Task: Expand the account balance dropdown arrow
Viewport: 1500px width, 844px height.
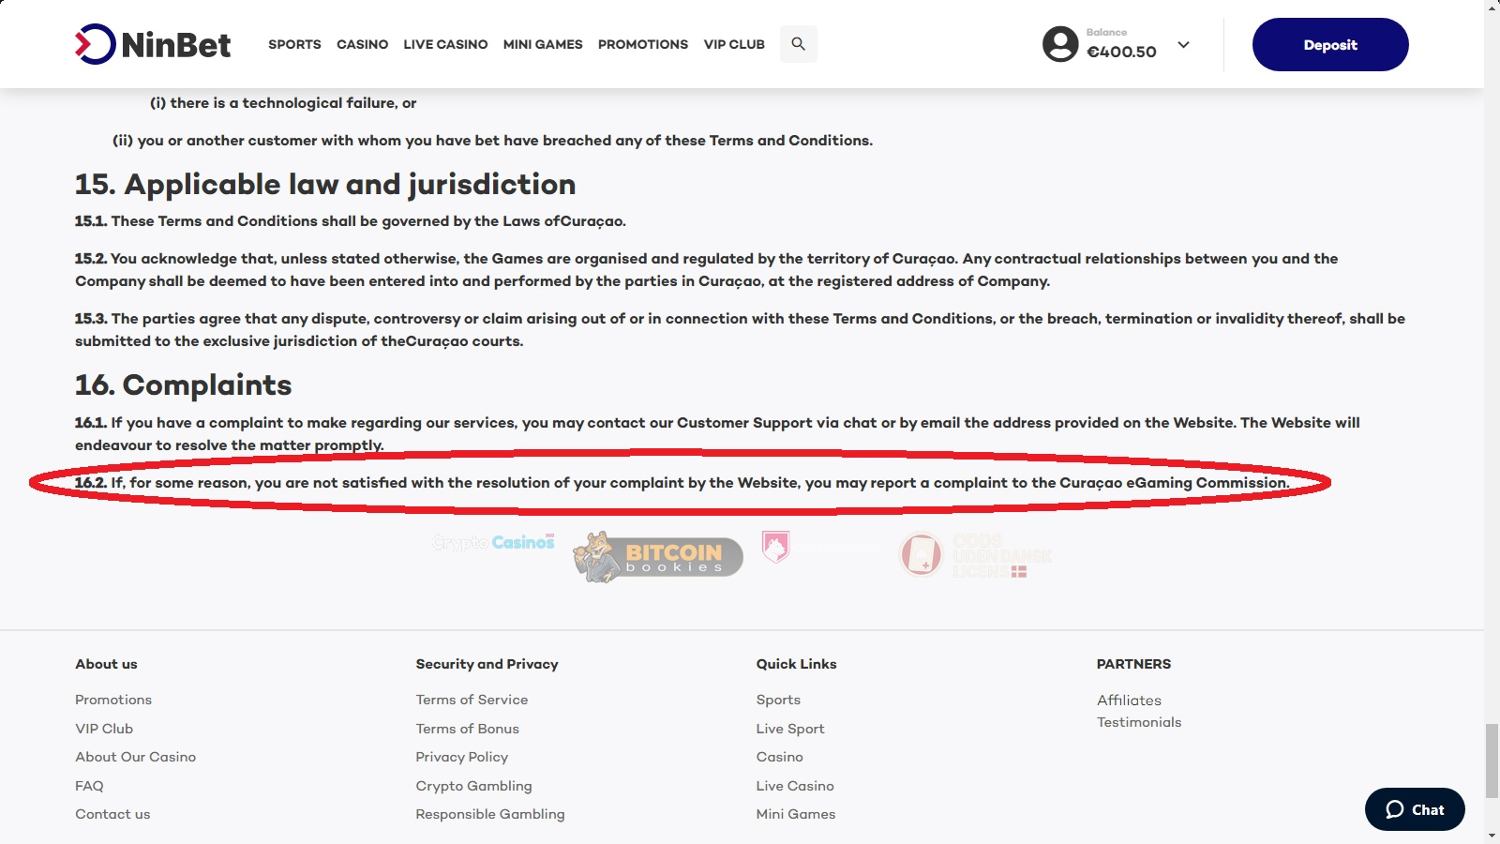Action: (1184, 45)
